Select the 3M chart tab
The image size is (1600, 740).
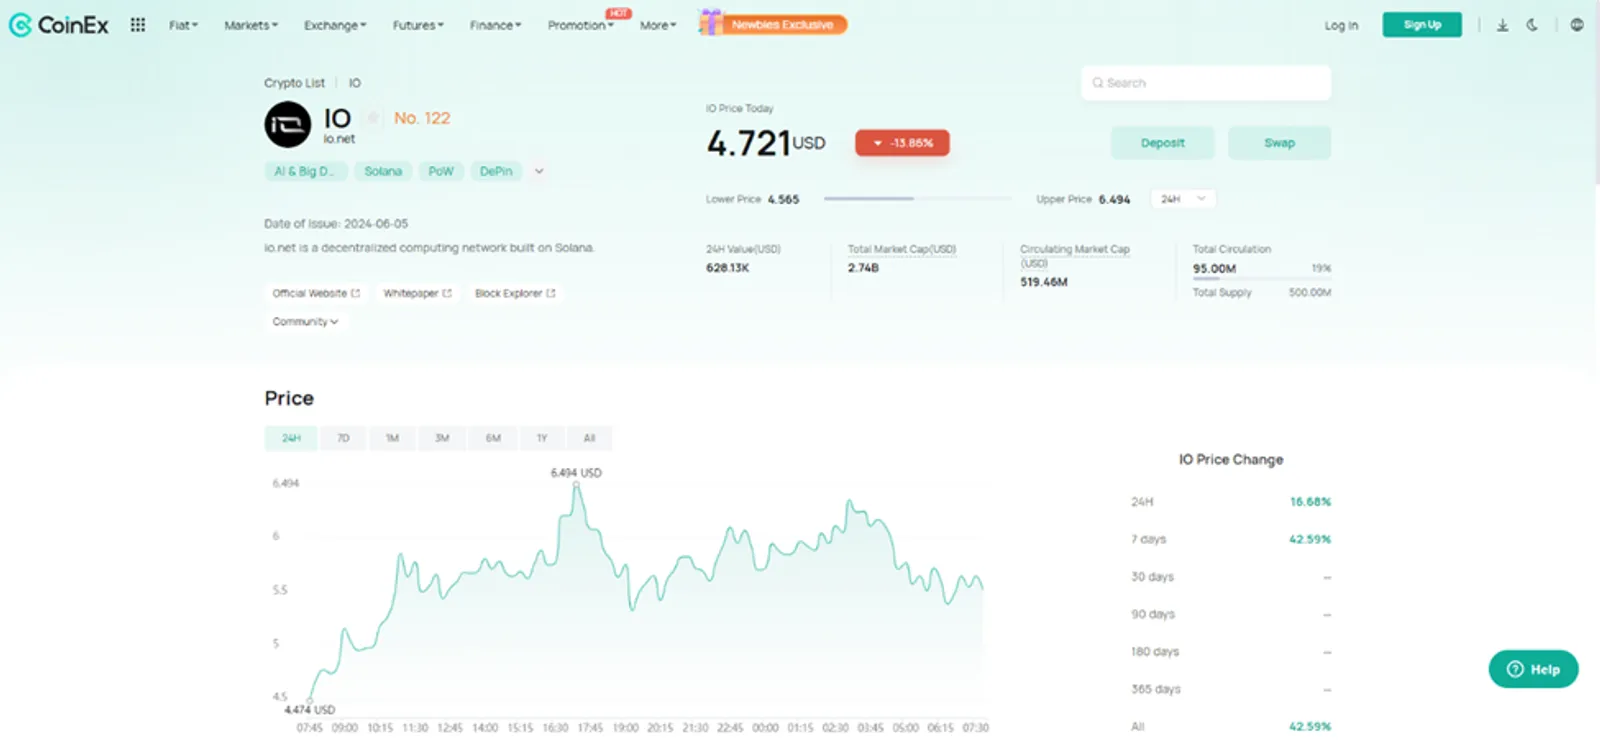(x=442, y=438)
